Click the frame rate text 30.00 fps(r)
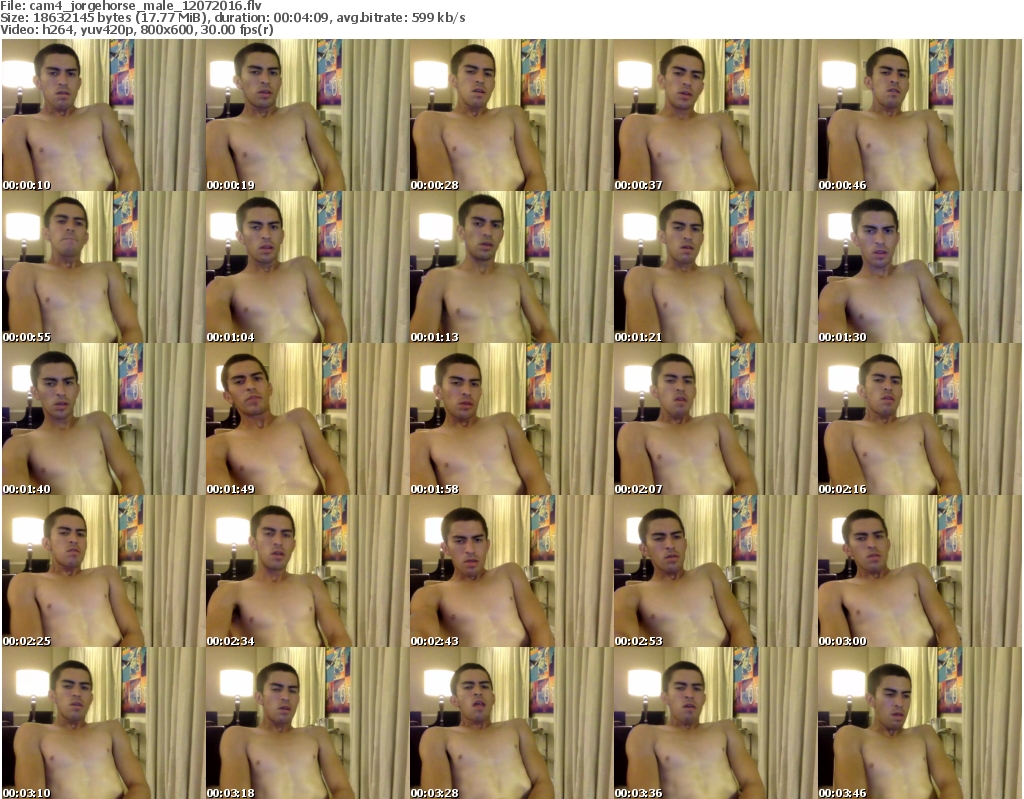This screenshot has height=799, width=1024. coord(236,29)
